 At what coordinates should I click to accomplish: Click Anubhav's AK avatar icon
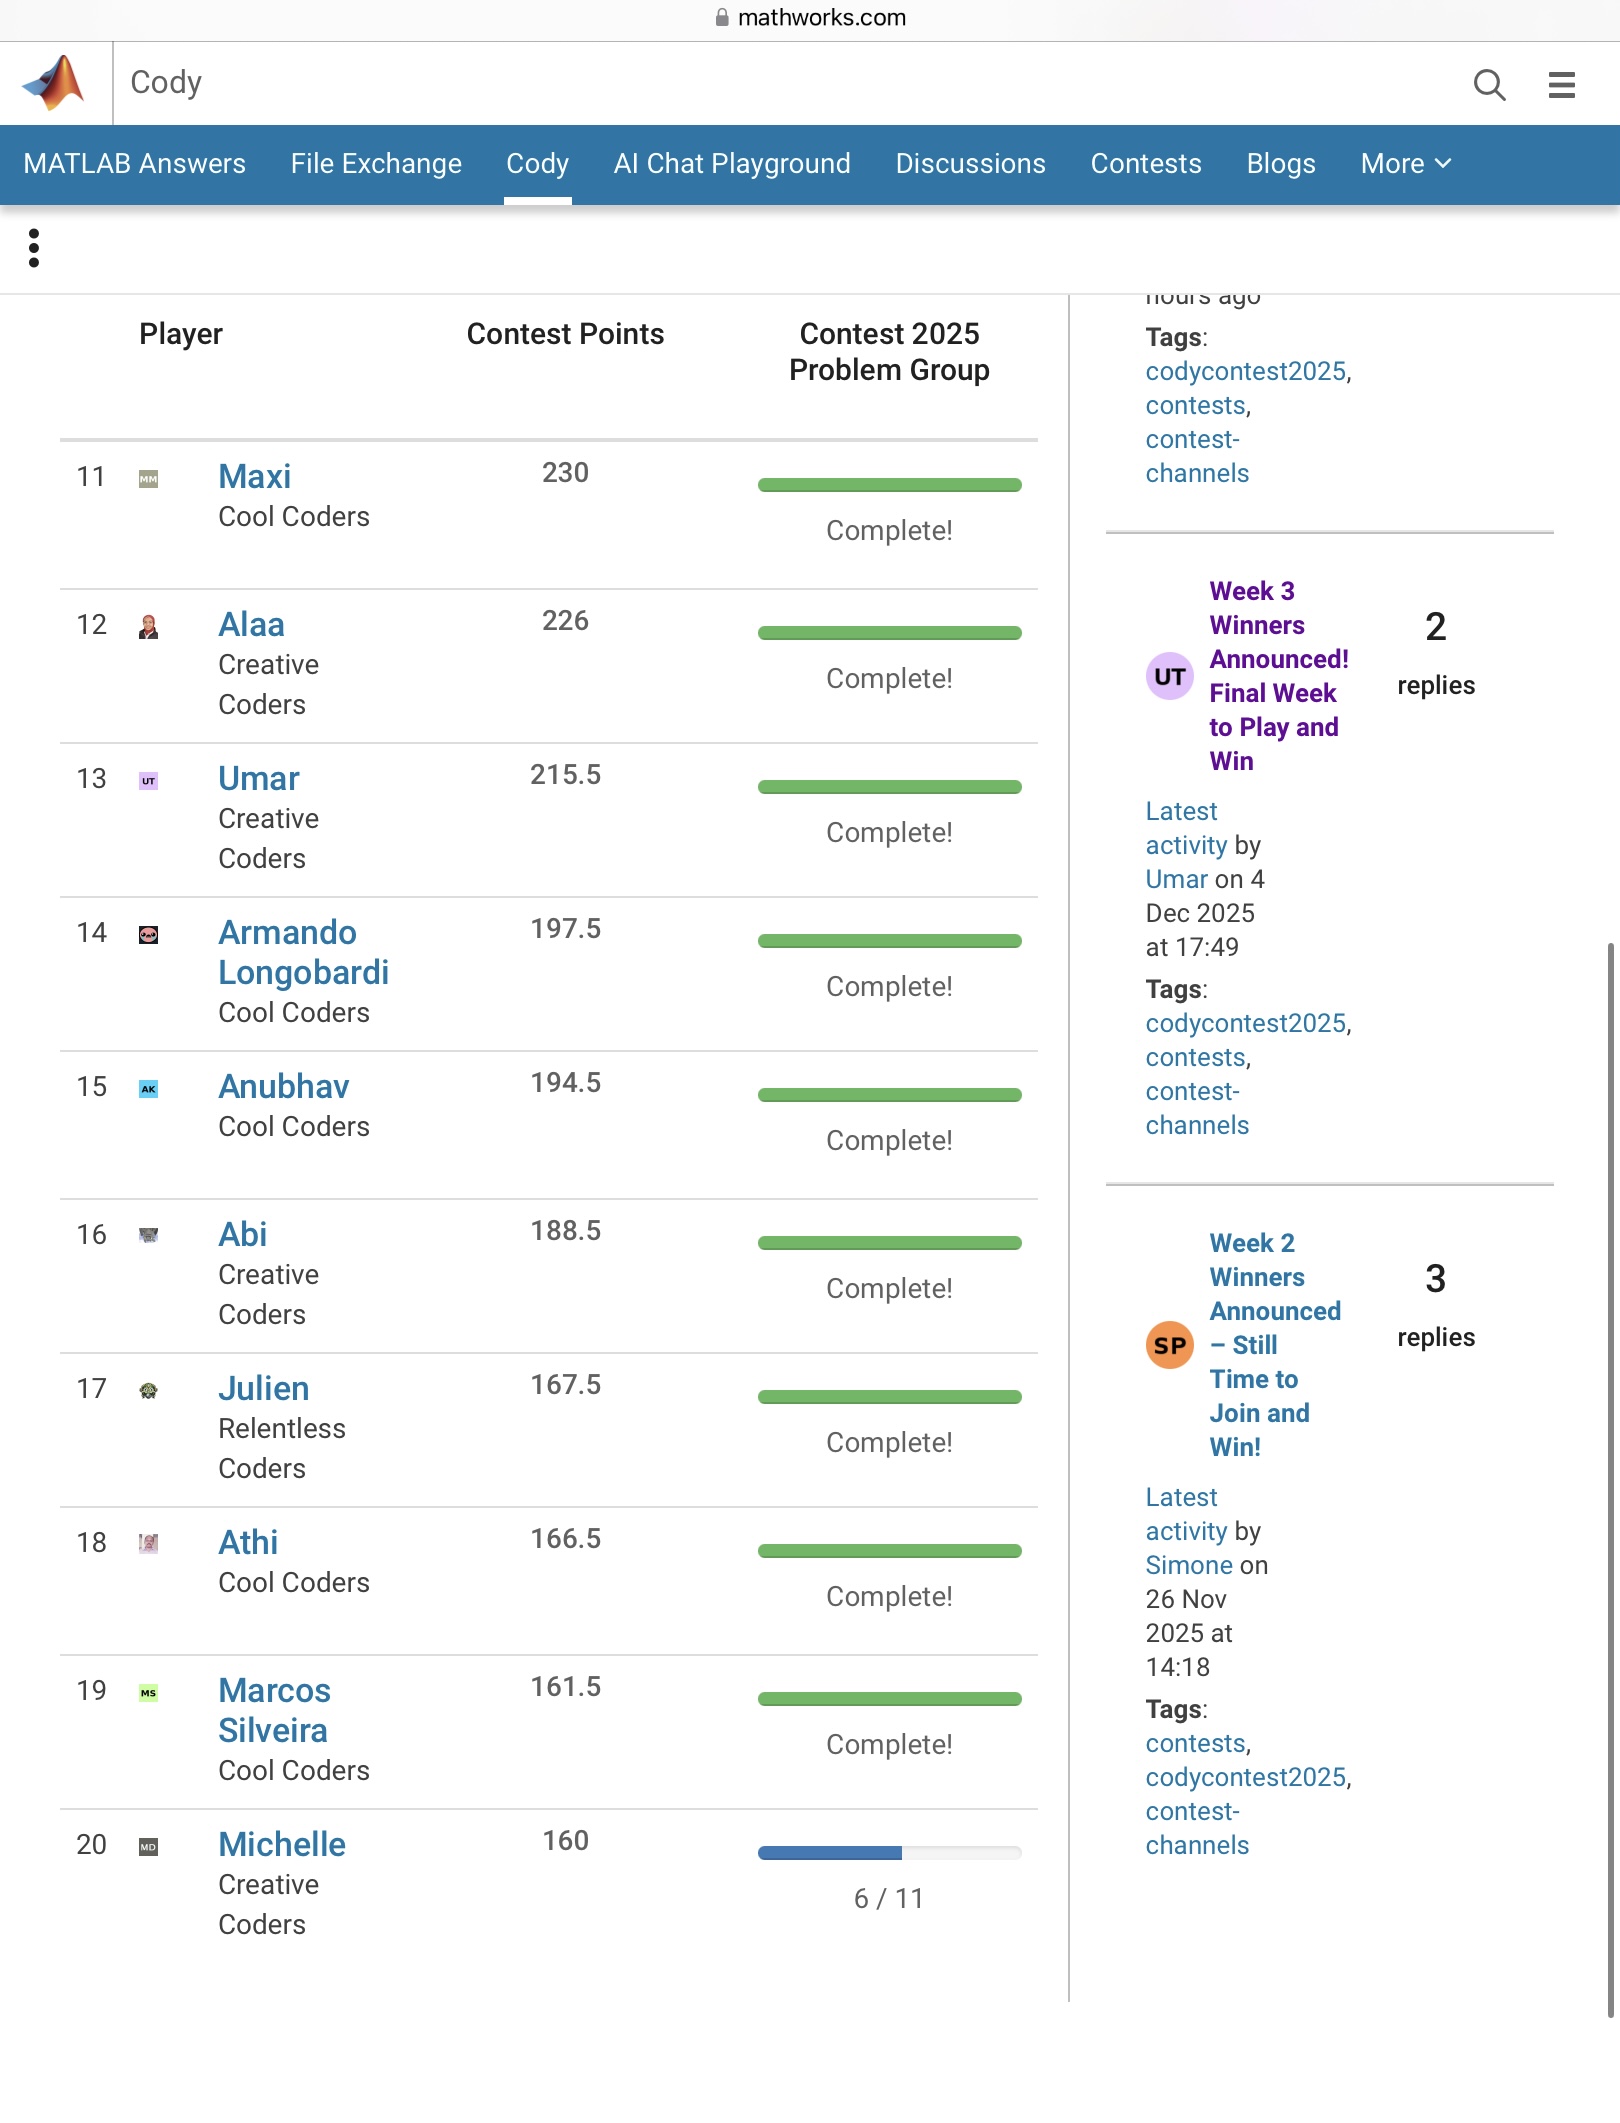pyautogui.click(x=148, y=1089)
